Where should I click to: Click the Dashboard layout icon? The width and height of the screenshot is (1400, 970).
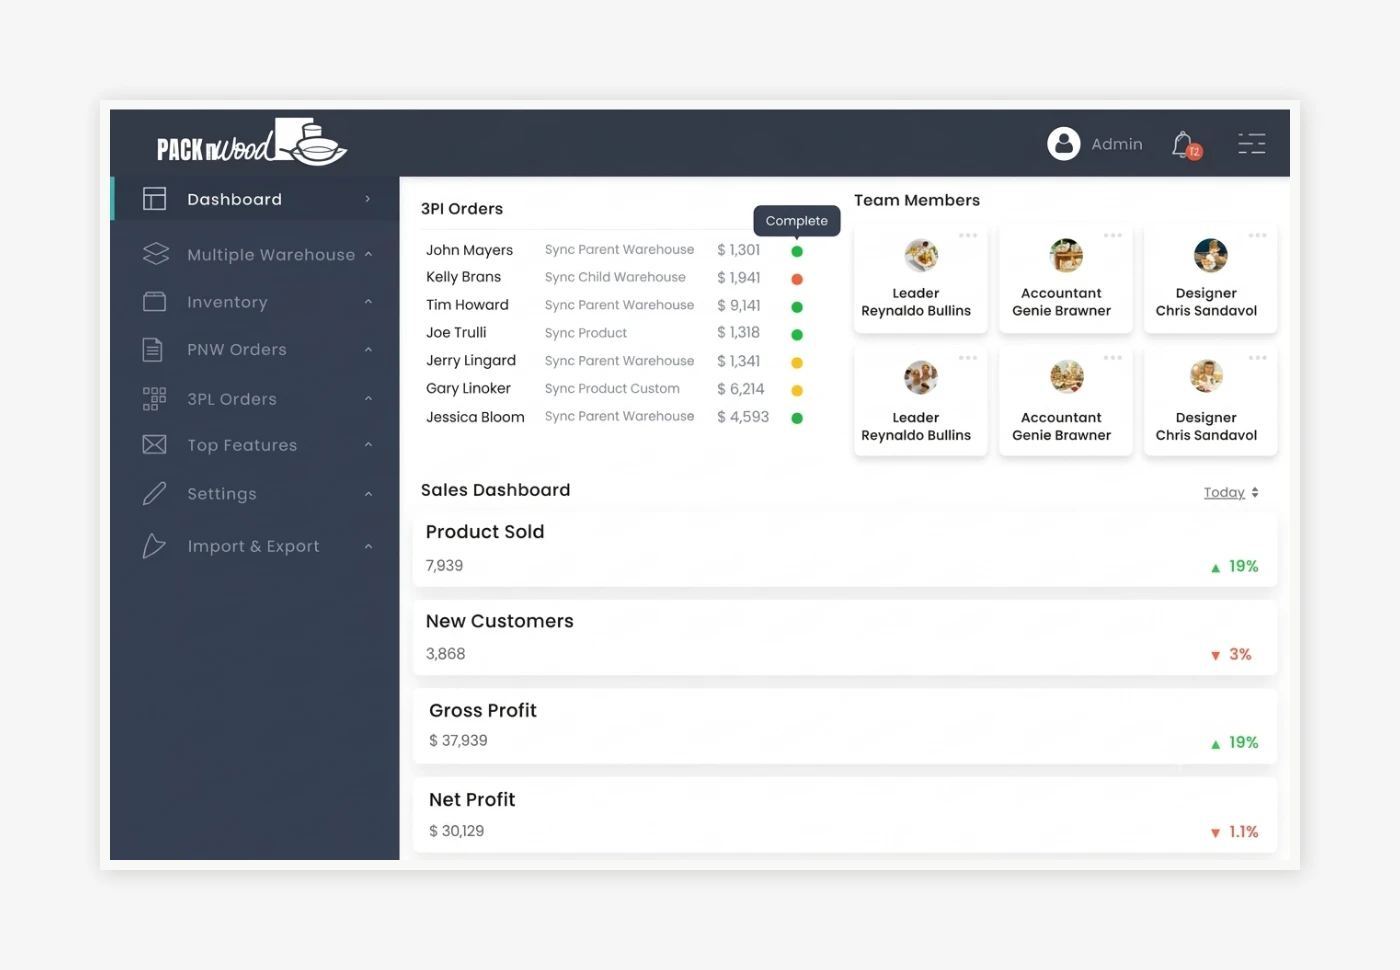[x=154, y=199]
